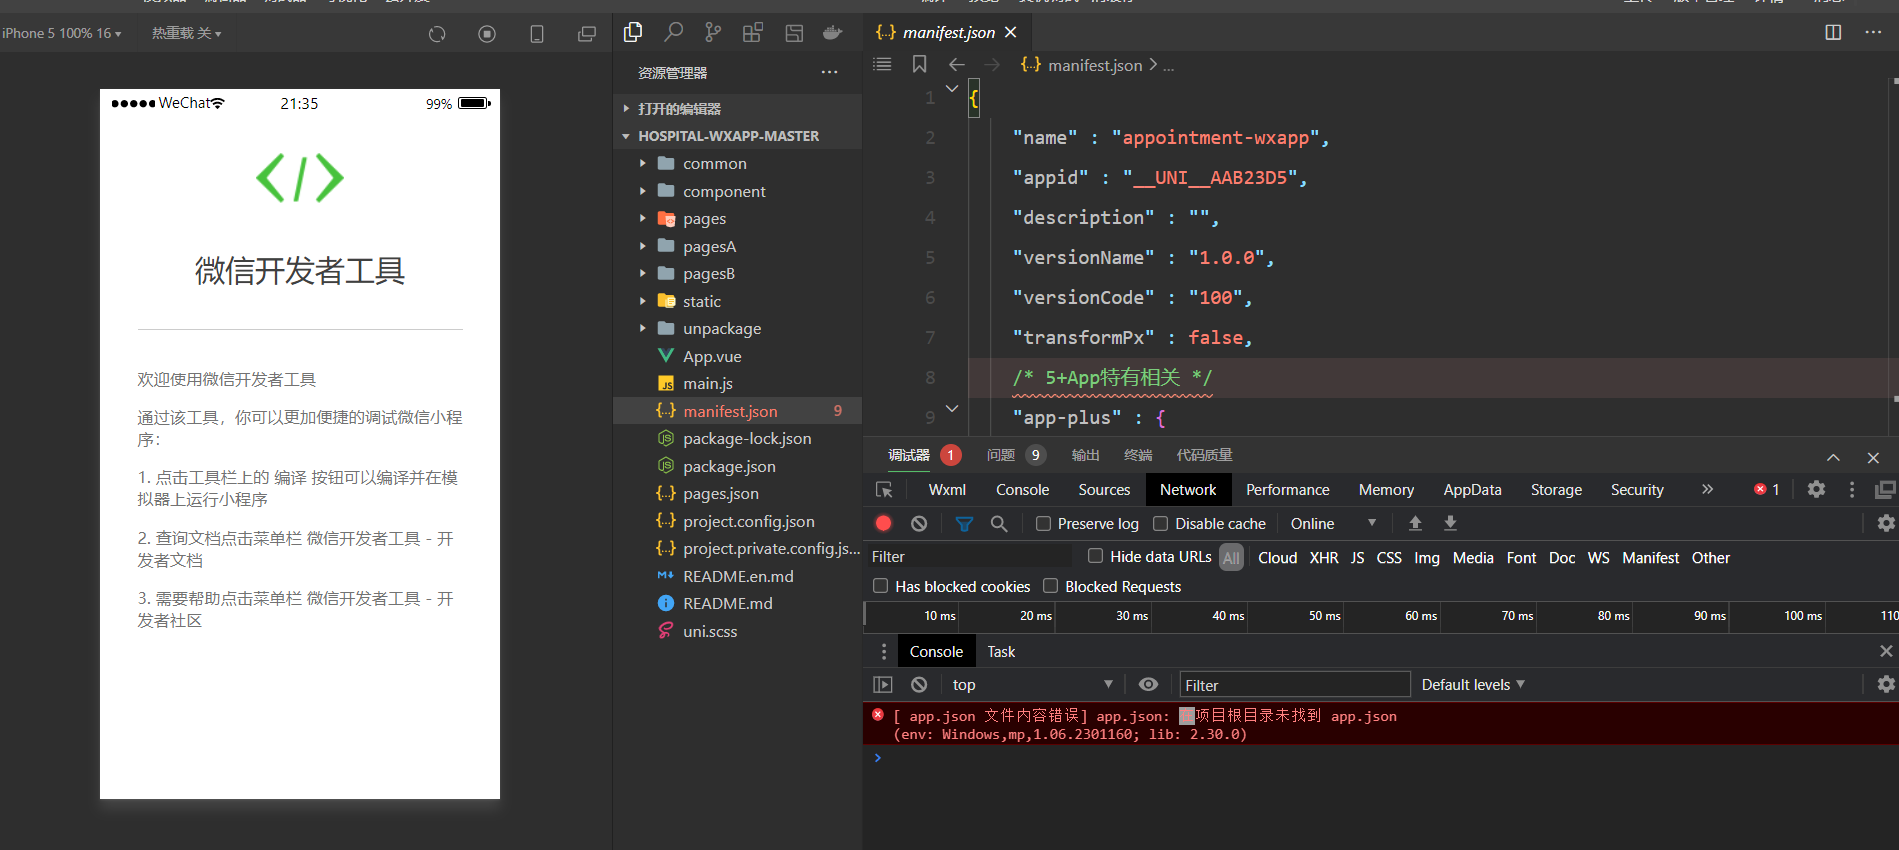Open the Online throttling dropdown
Viewport: 1899px width, 850px height.
[x=1333, y=523]
